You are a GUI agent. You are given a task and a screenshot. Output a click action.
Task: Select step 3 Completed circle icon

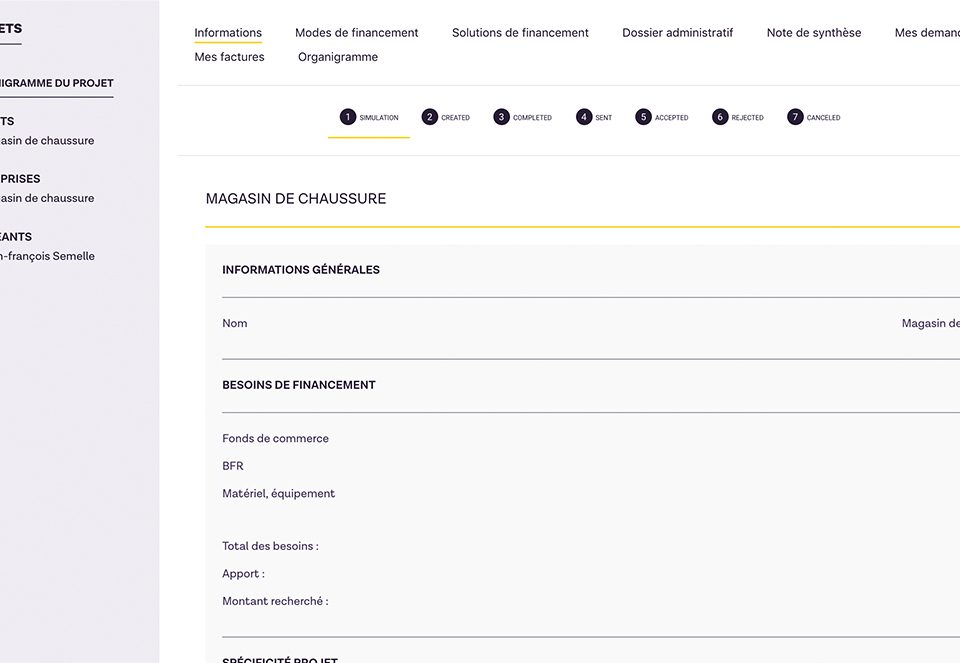point(501,117)
